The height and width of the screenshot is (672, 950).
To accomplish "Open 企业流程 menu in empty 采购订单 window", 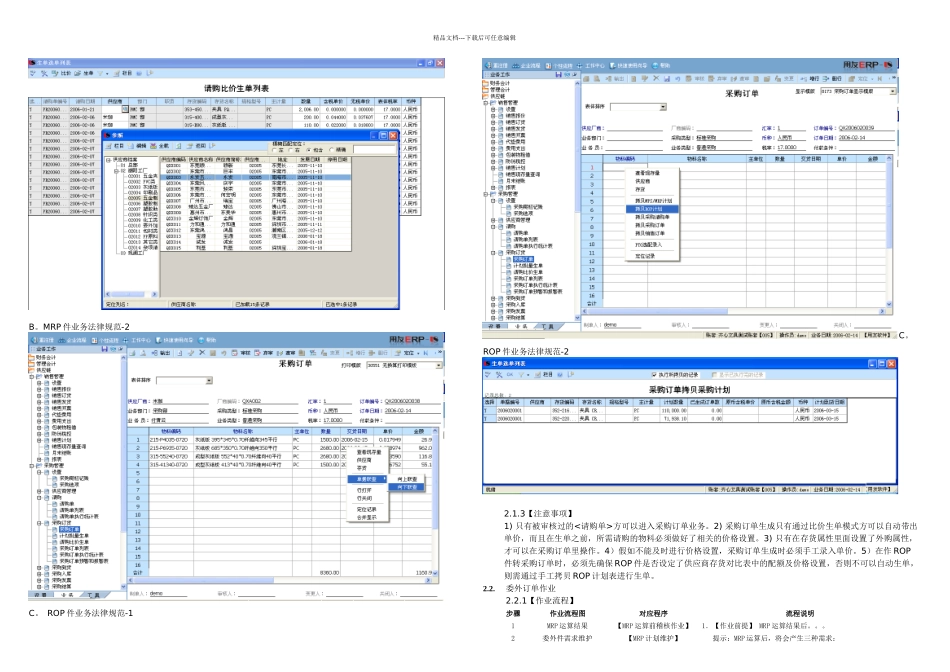I will (x=526, y=65).
